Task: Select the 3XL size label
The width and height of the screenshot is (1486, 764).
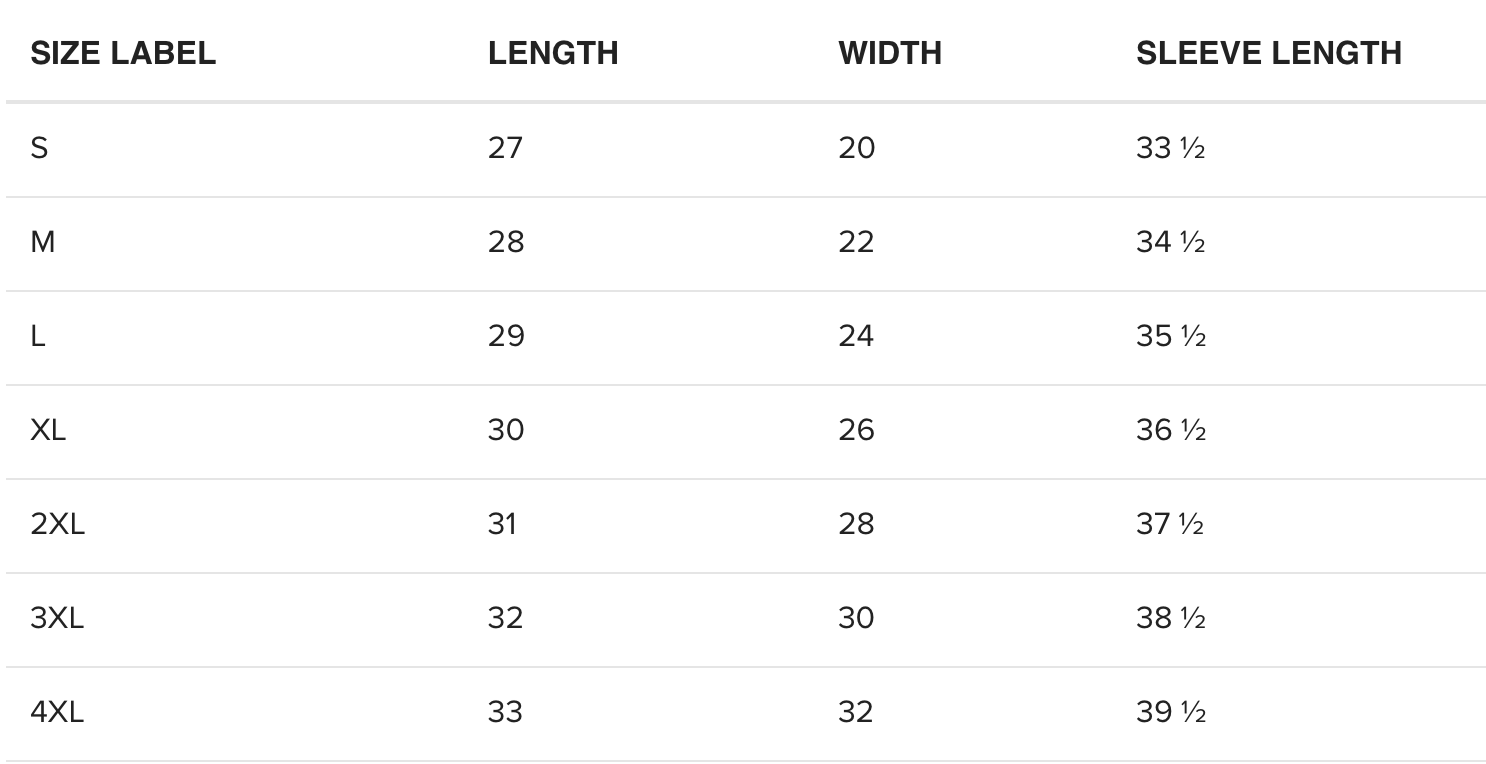Action: point(57,618)
